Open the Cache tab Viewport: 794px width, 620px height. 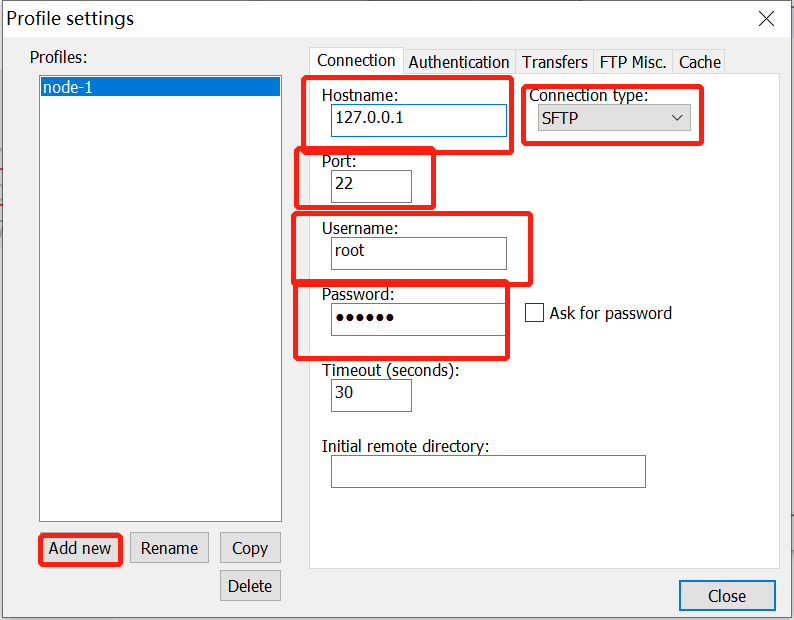tap(699, 62)
